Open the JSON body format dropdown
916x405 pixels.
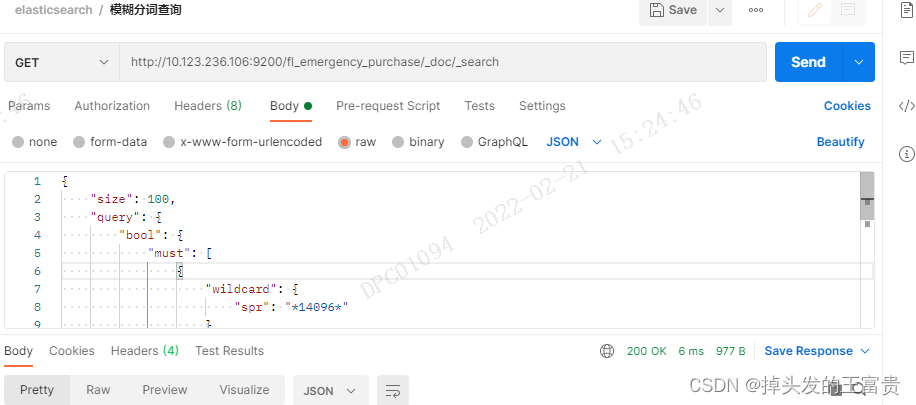coord(574,142)
